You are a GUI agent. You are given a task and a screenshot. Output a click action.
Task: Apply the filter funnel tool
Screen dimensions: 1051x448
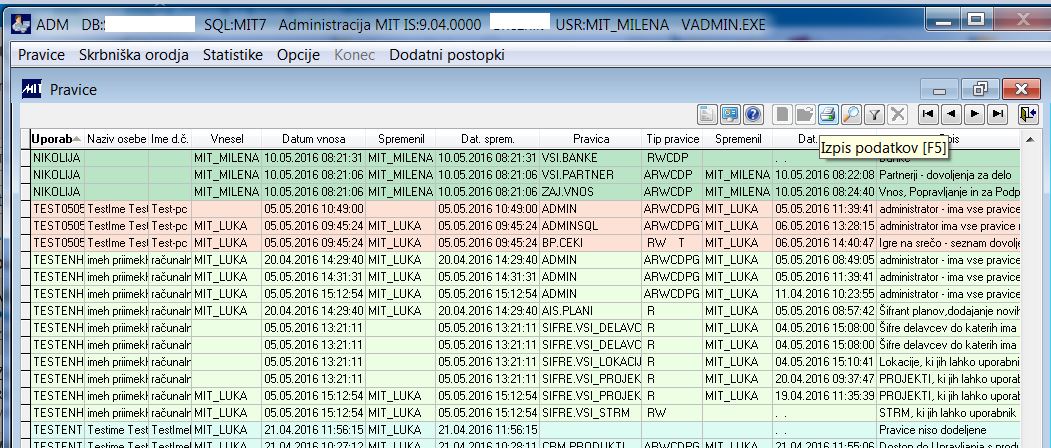pyautogui.click(x=873, y=115)
